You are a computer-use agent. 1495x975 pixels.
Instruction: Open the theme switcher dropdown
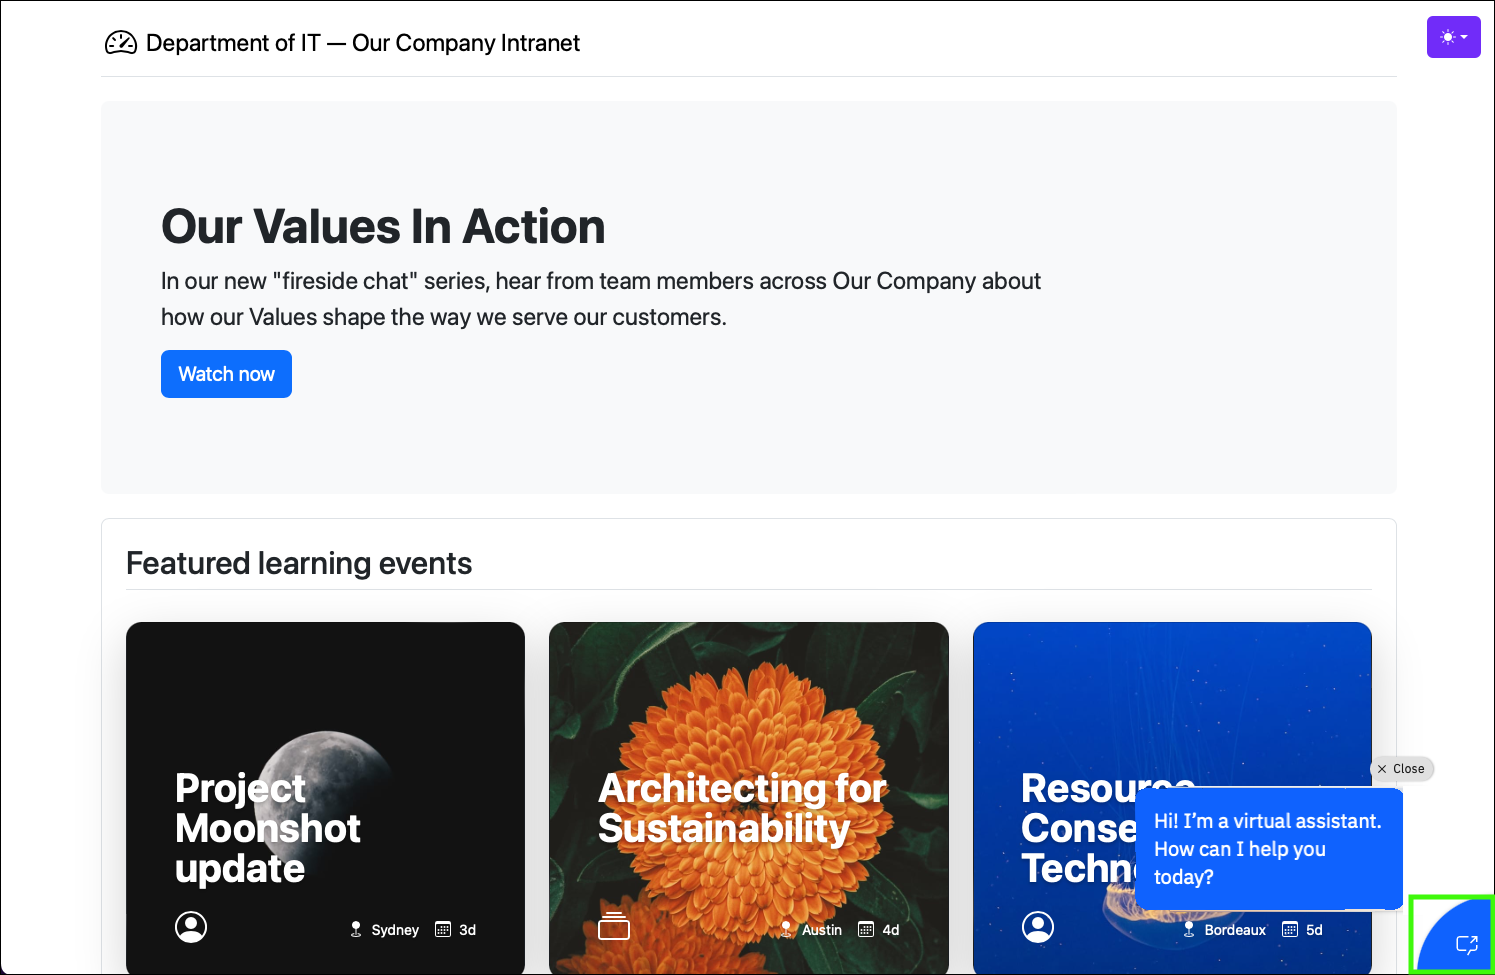[x=1453, y=37]
